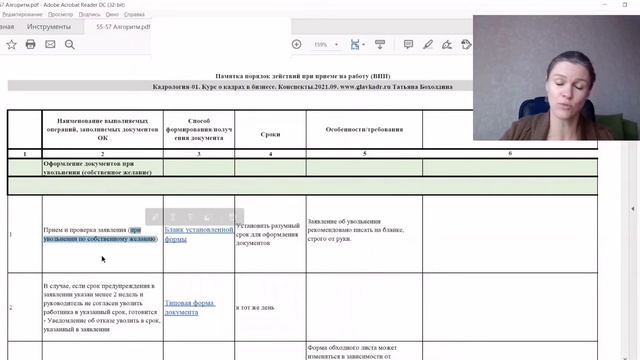Add the document to starred files

11,44
